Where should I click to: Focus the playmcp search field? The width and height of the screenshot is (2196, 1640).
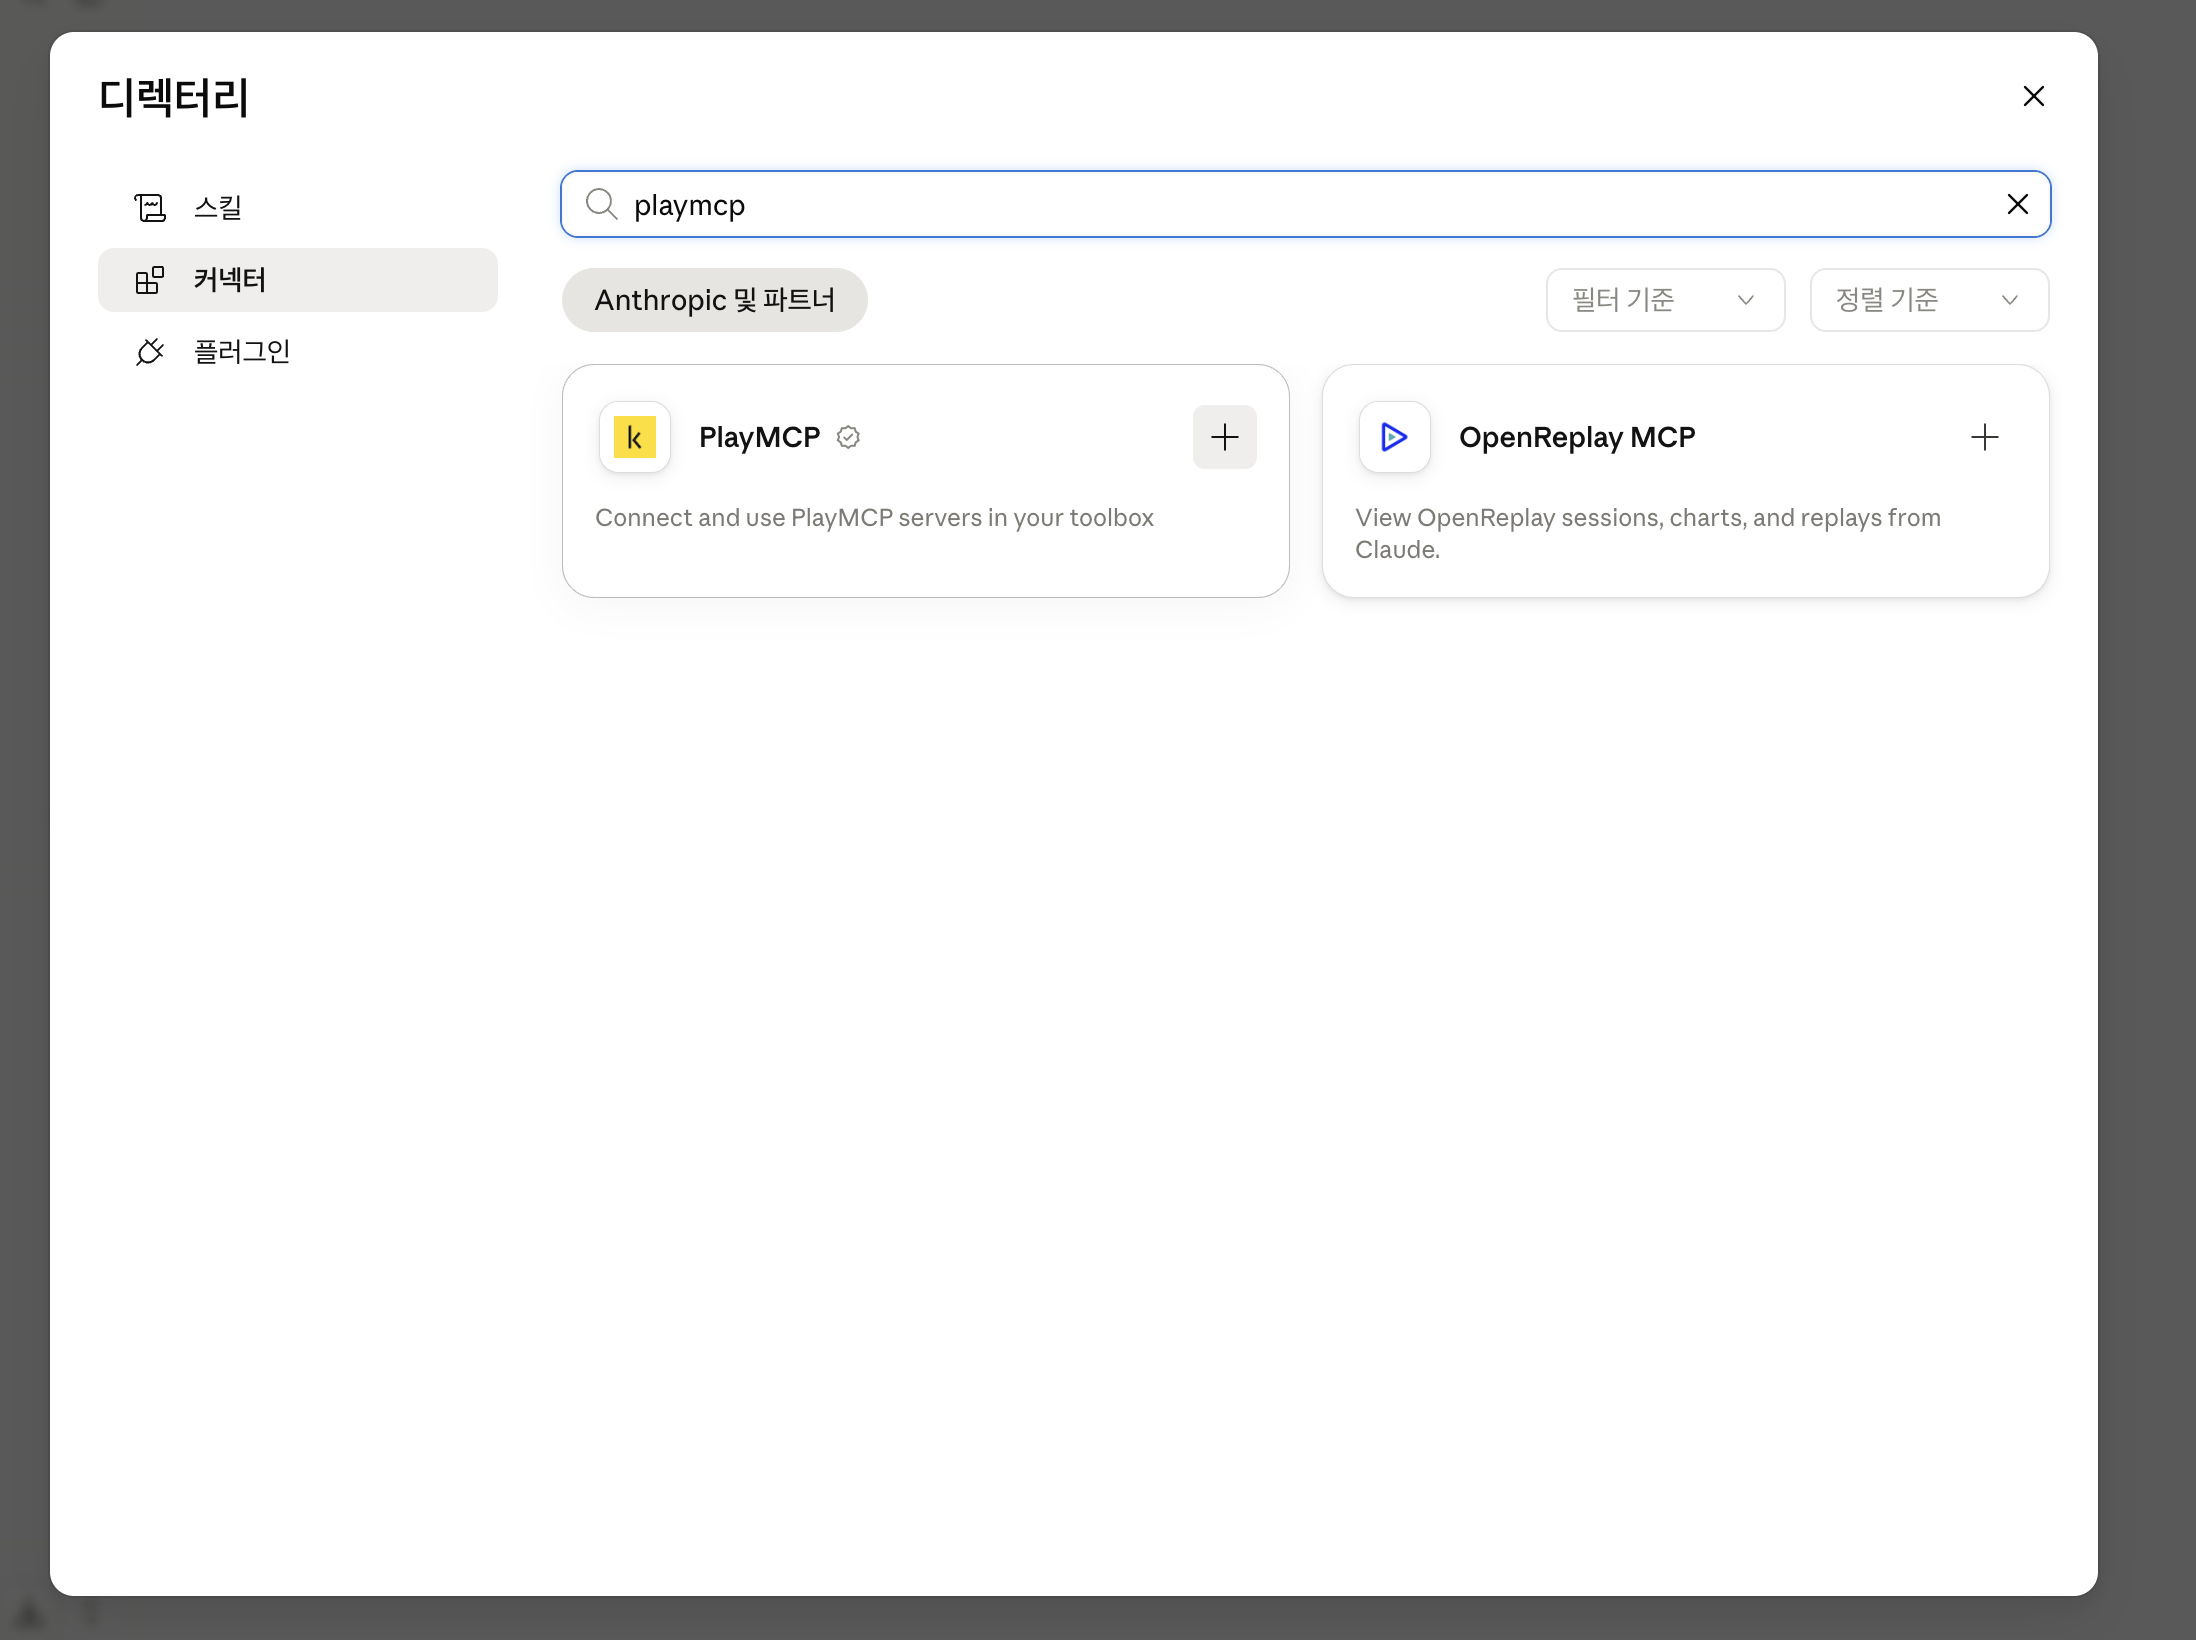point(1305,204)
